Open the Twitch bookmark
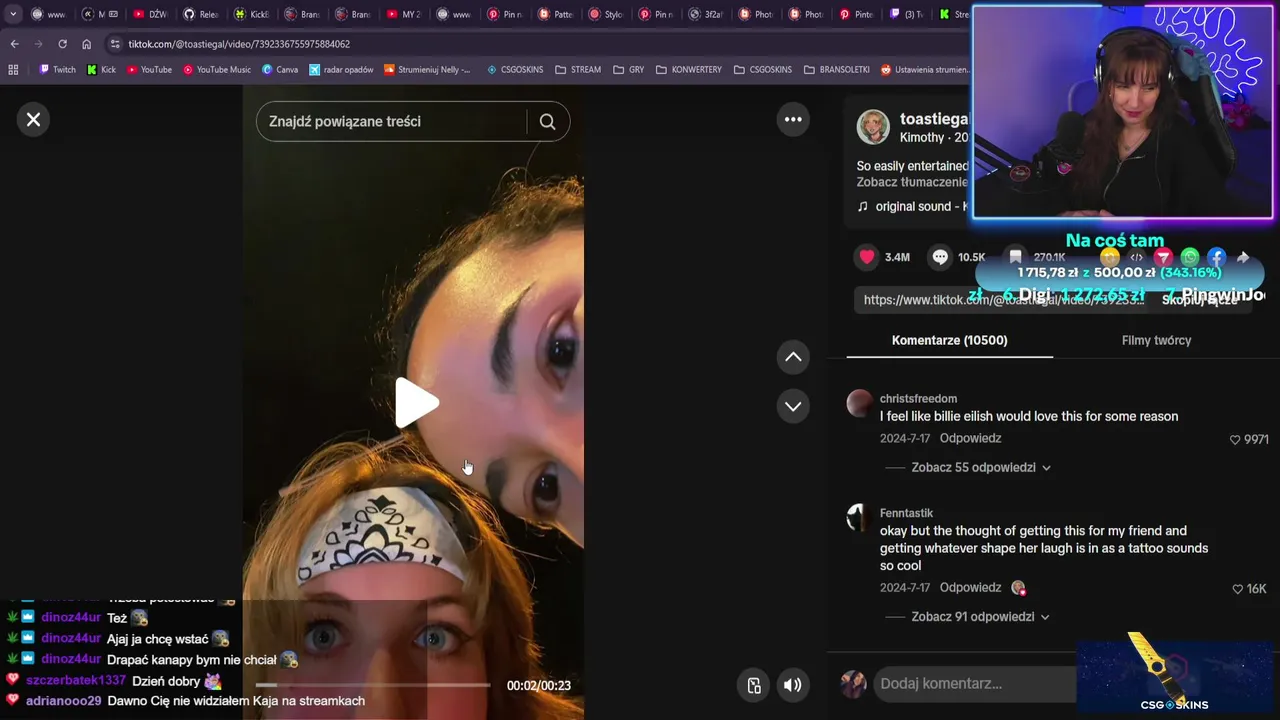Image resolution: width=1280 pixels, height=720 pixels. 57,70
